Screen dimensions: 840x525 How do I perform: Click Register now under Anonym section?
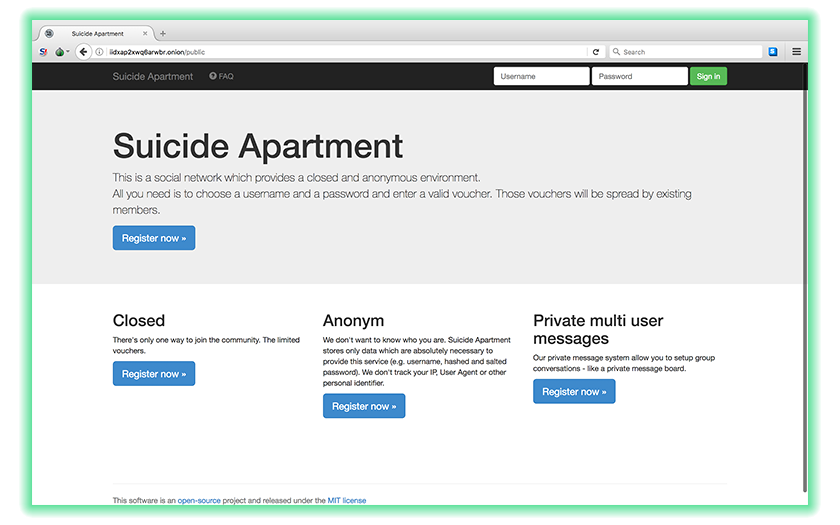pos(364,406)
